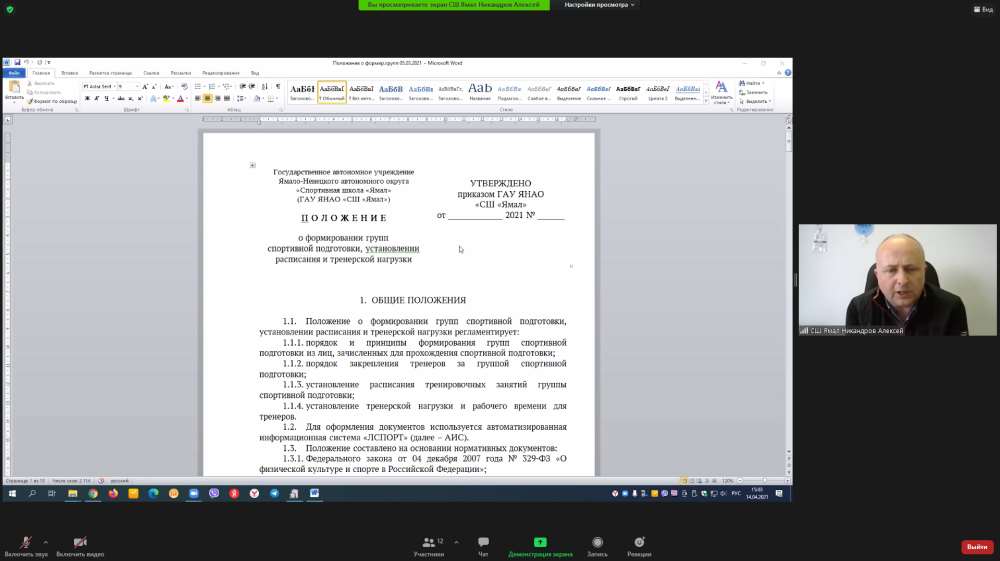Switch to the Ссылки ribbon tab
The height and width of the screenshot is (561, 1000).
tap(151, 73)
